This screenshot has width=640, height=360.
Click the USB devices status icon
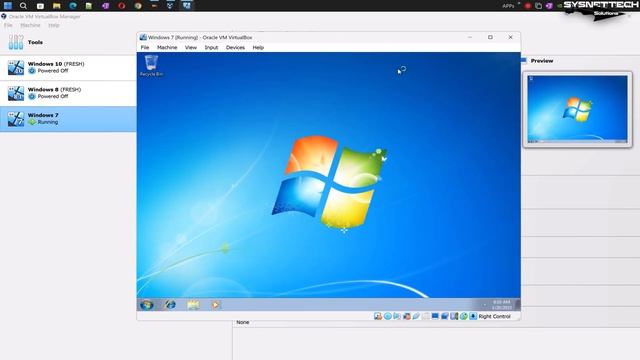point(416,316)
